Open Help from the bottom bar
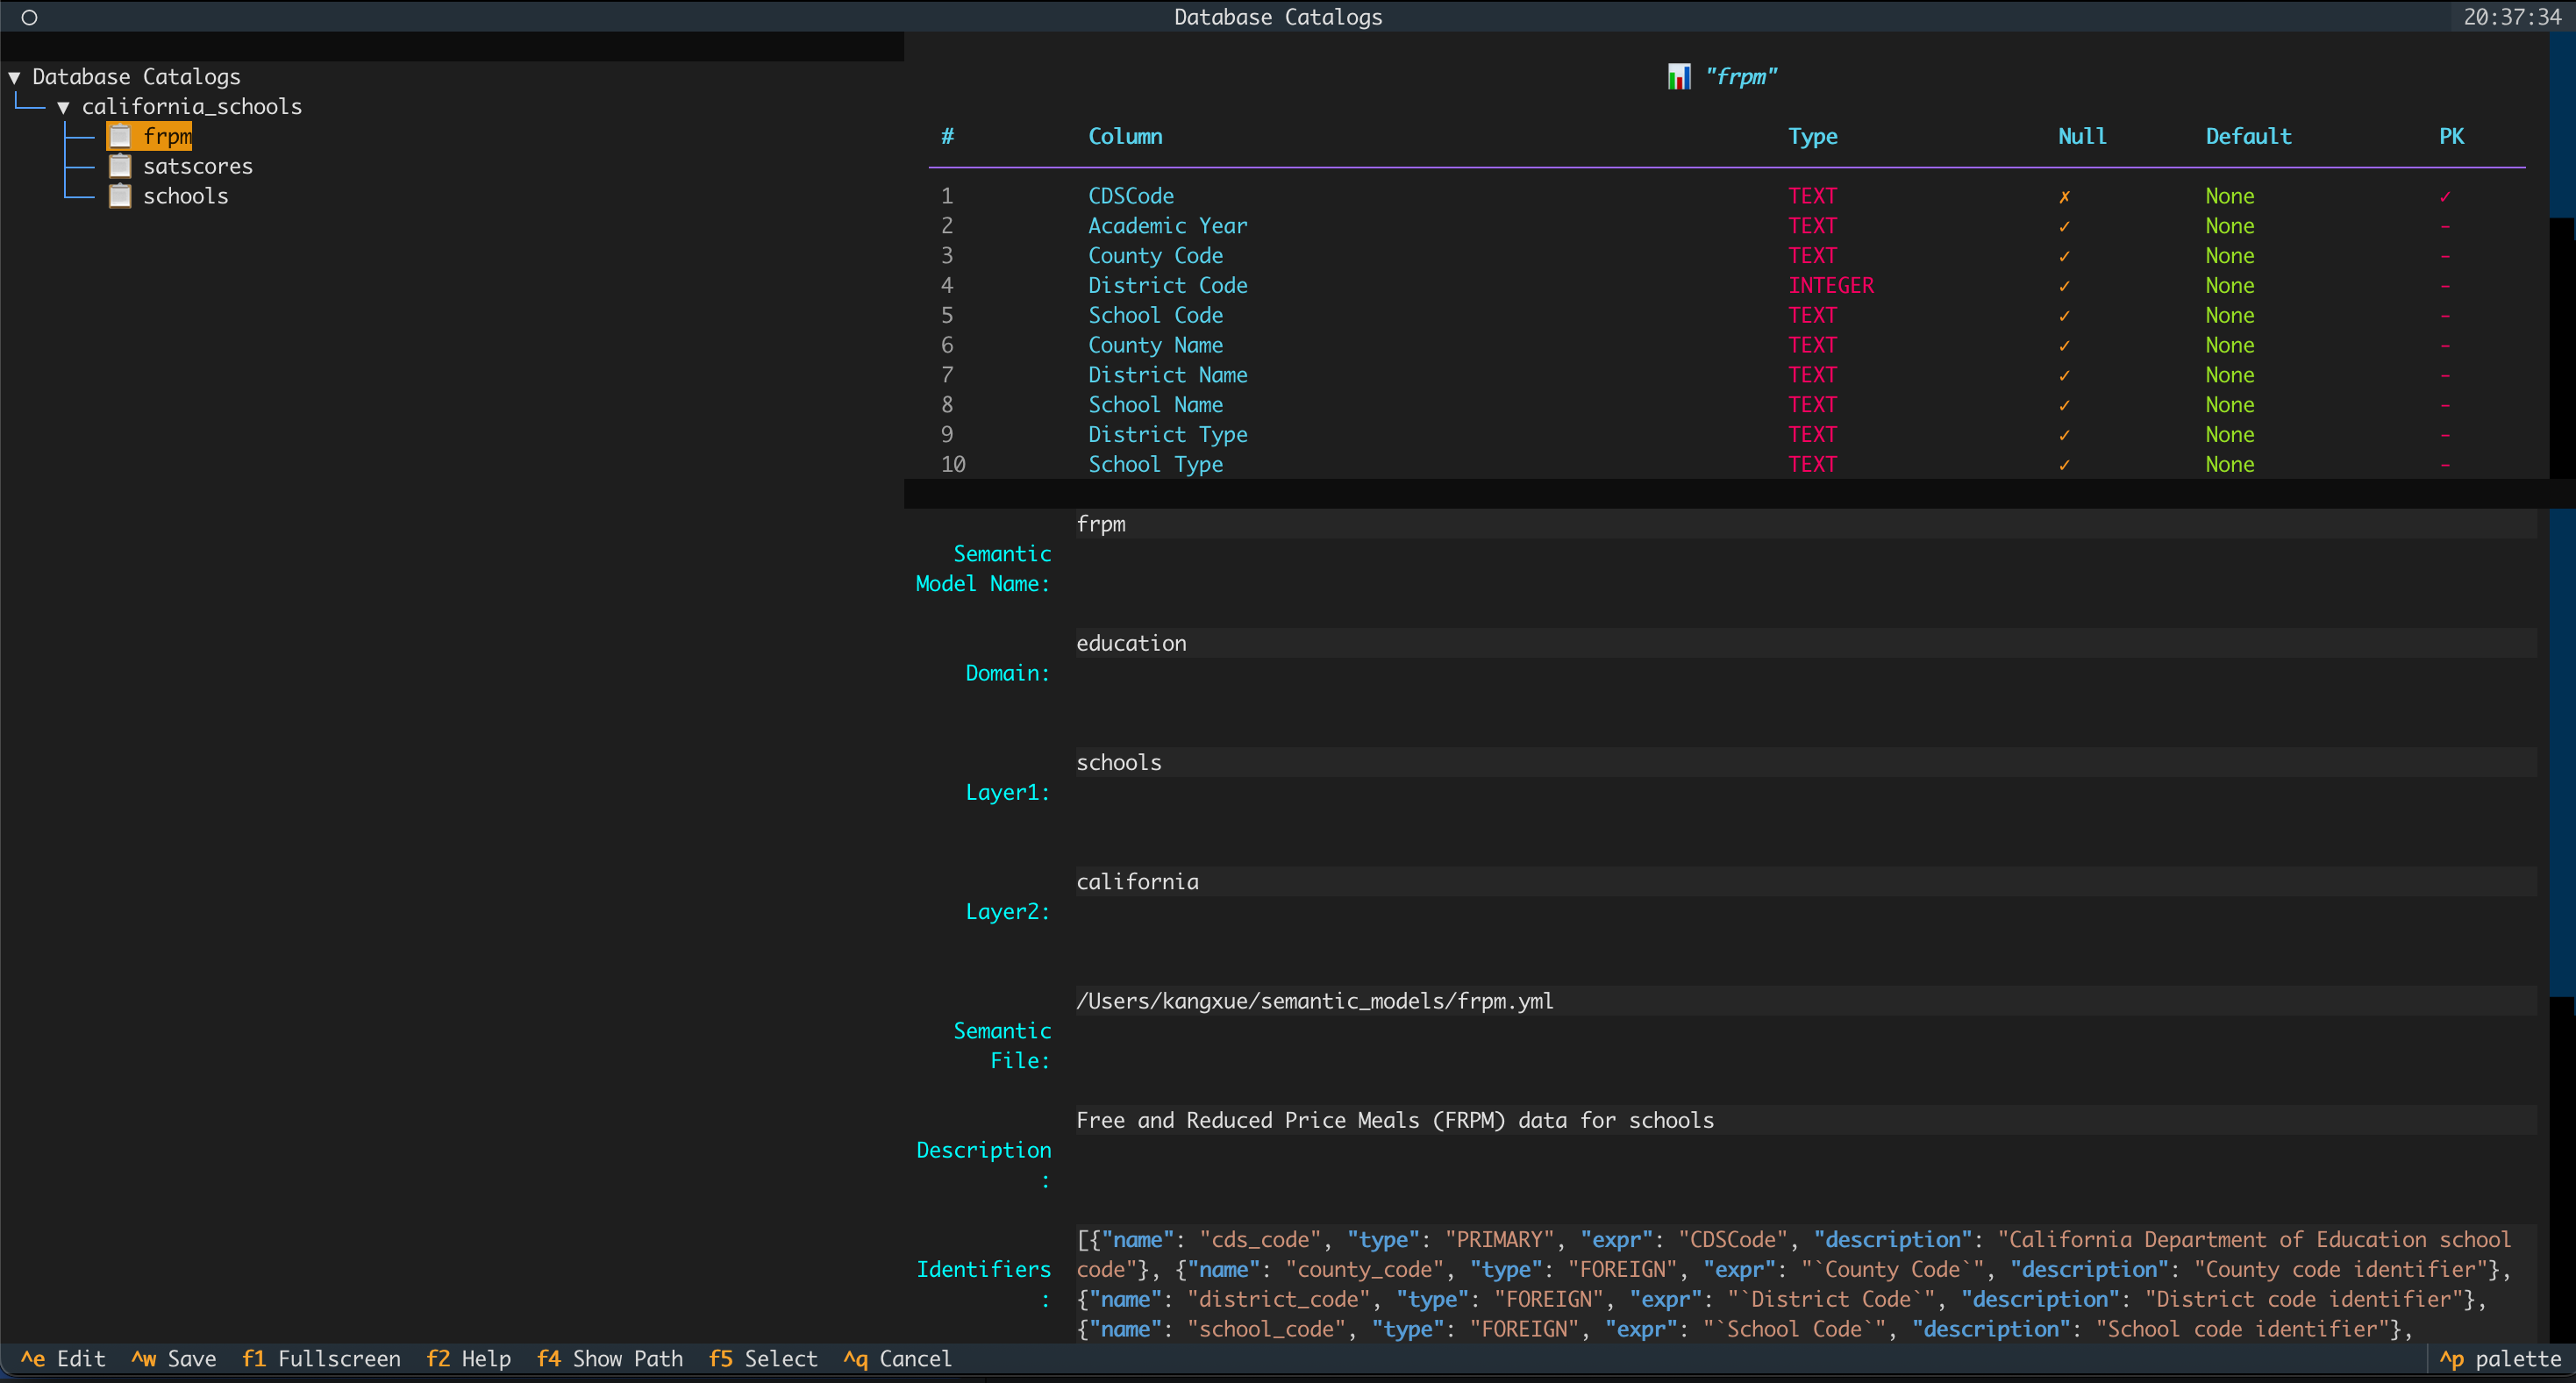Viewport: 2576px width, 1383px height. [469, 1359]
